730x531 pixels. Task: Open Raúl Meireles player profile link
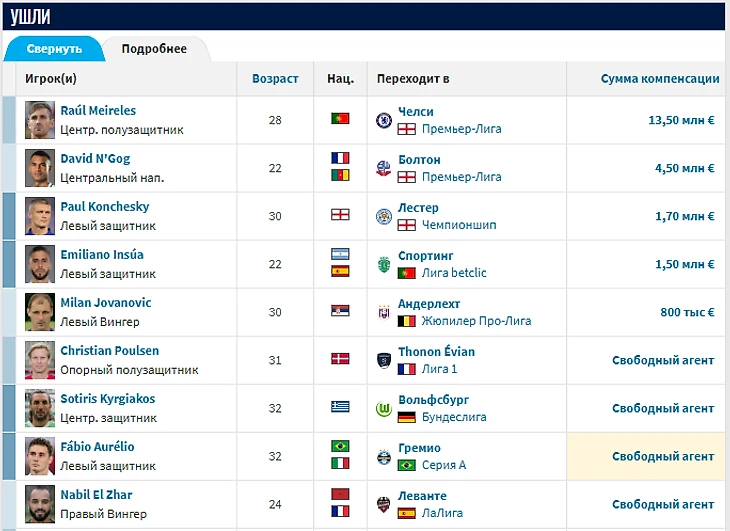98,111
